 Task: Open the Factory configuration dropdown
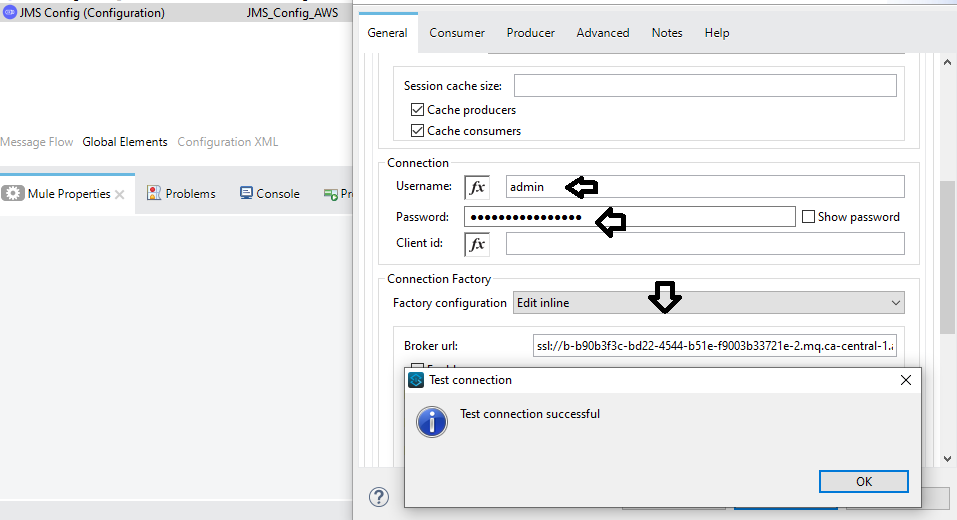click(709, 303)
